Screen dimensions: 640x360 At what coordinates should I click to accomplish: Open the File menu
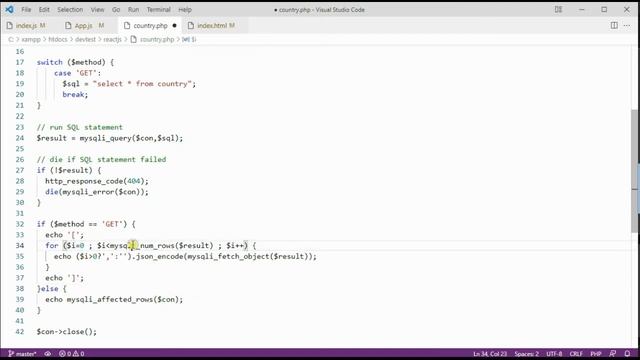(26, 9)
